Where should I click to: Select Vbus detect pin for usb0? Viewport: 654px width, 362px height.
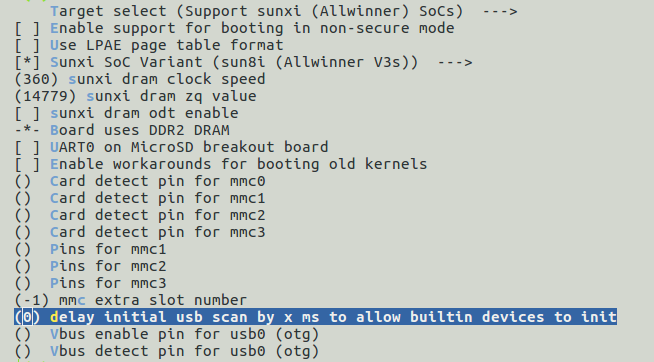[167, 352]
